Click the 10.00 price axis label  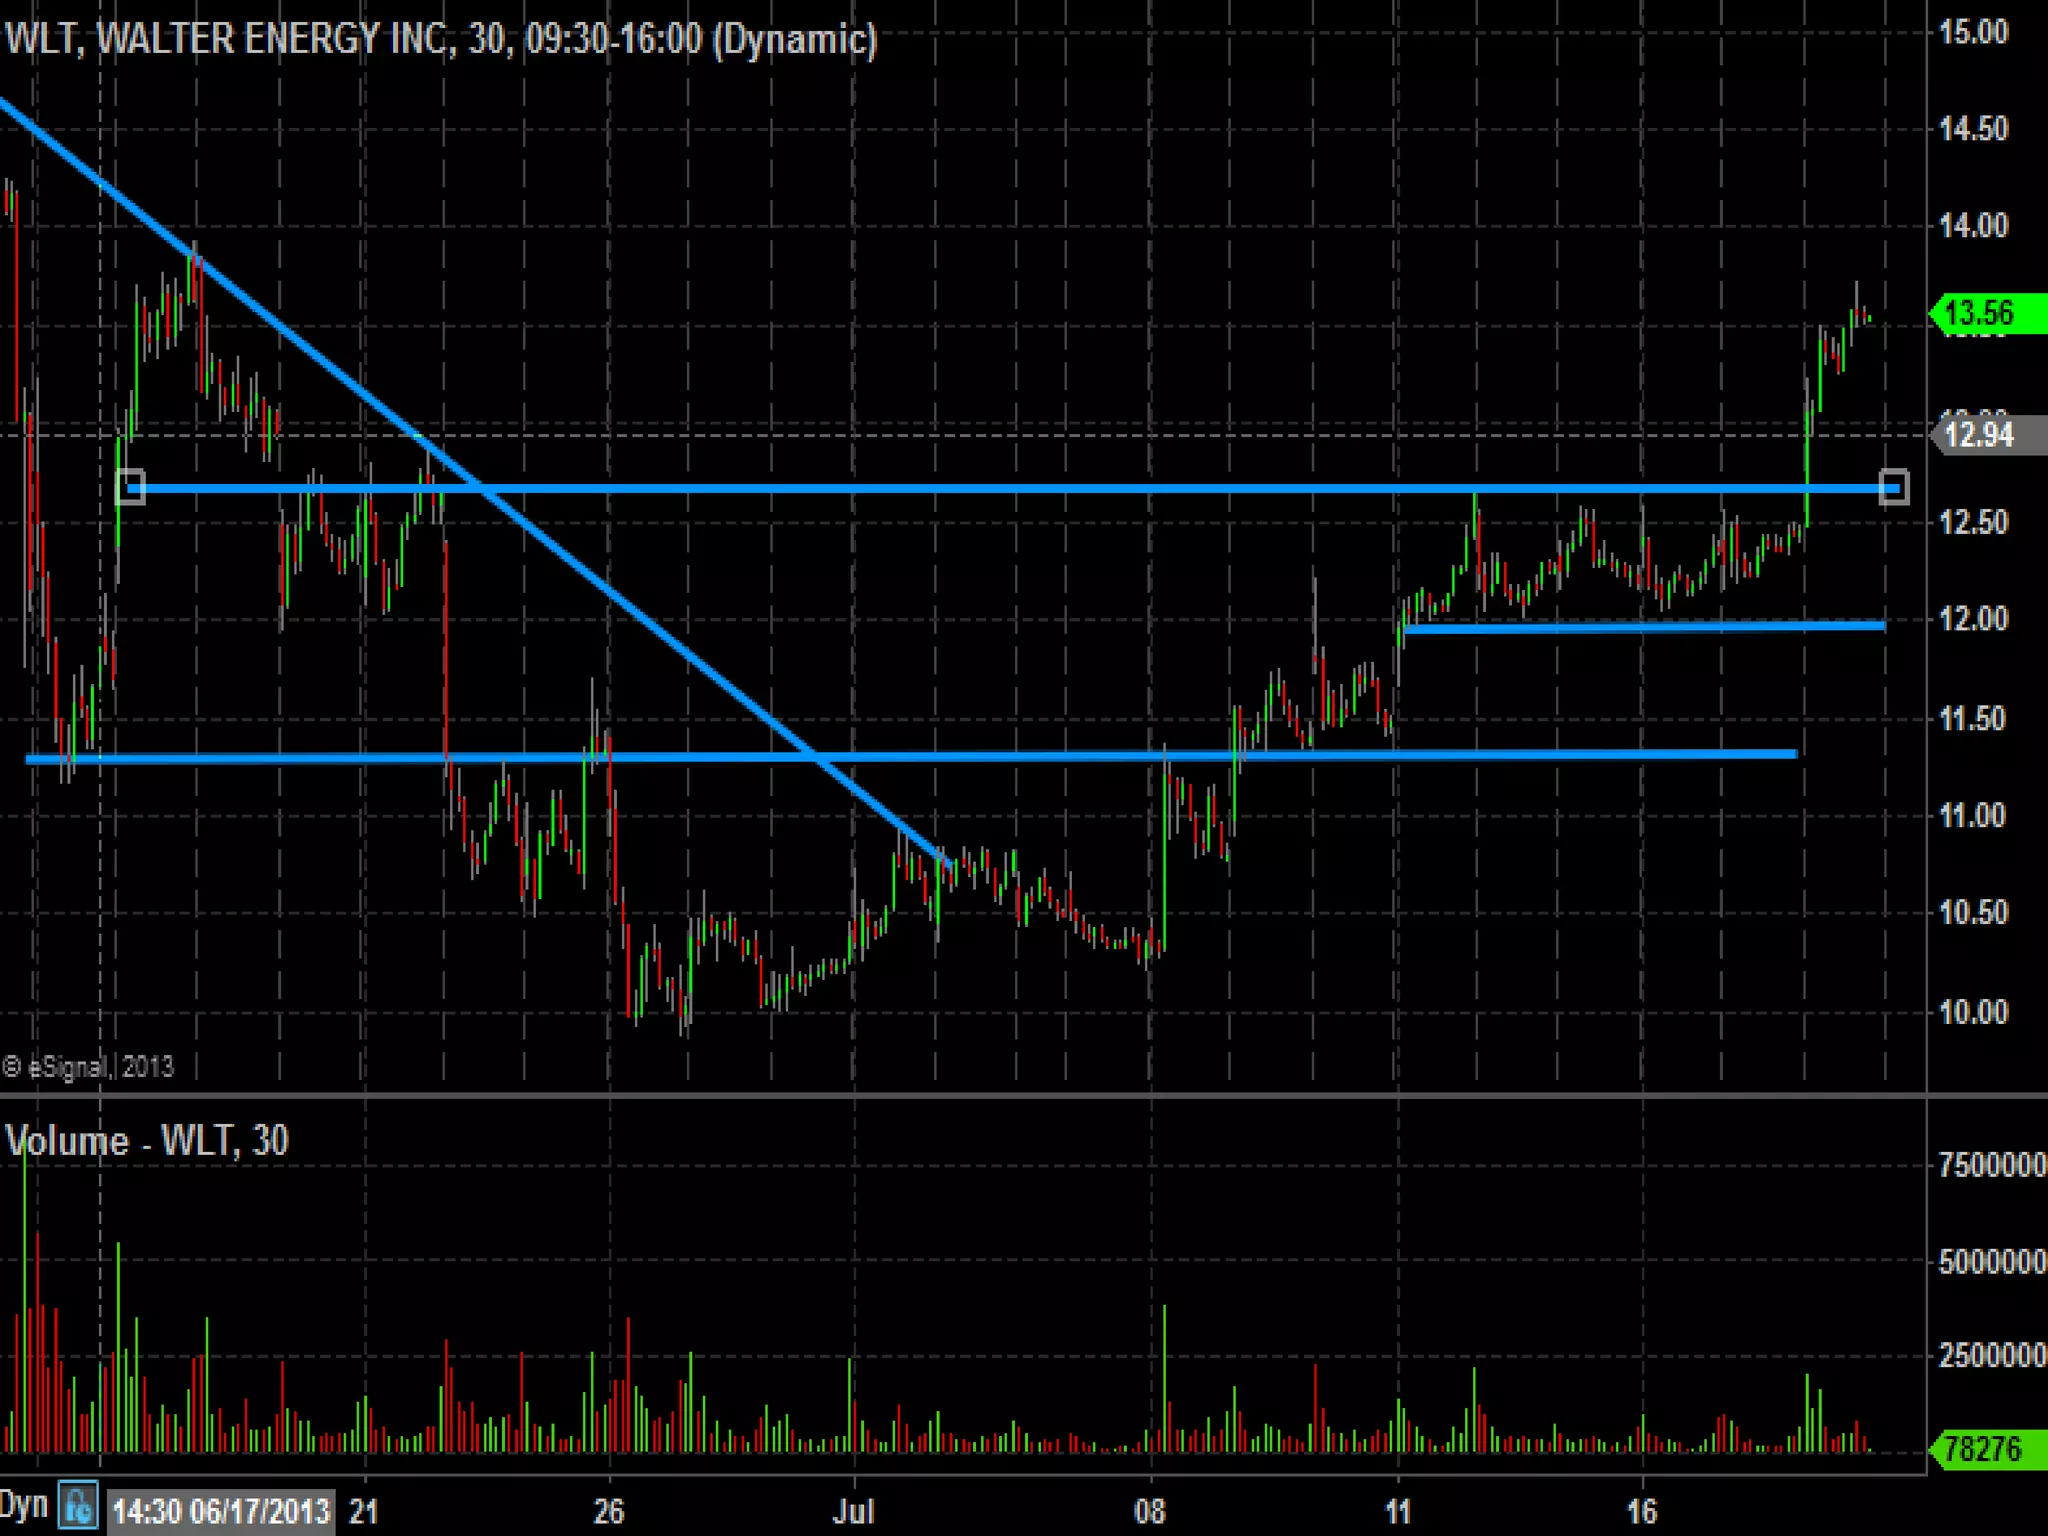pos(1973,1012)
